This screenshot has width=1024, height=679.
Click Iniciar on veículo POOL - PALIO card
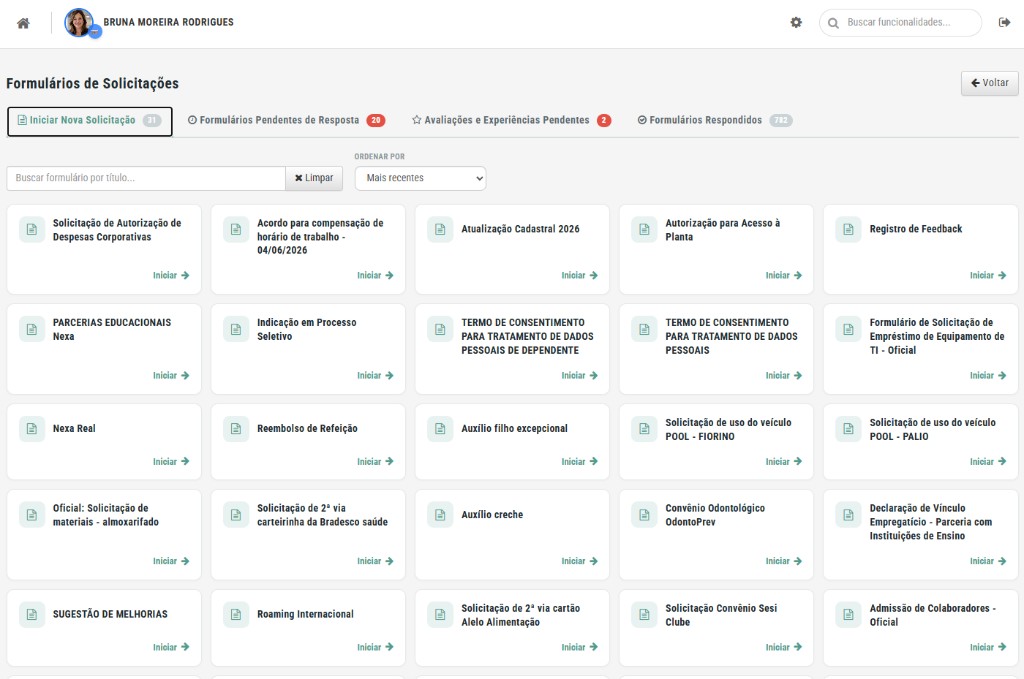[988, 462]
